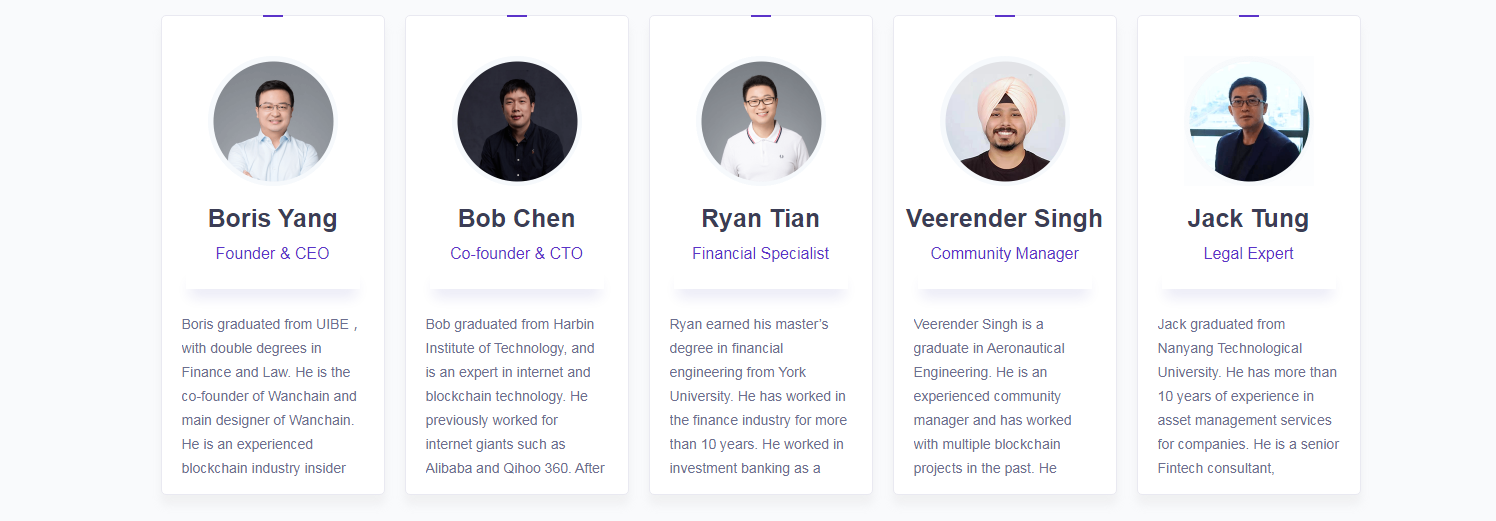Click Bob Chen's profile photo
1496x521 pixels.
(517, 121)
